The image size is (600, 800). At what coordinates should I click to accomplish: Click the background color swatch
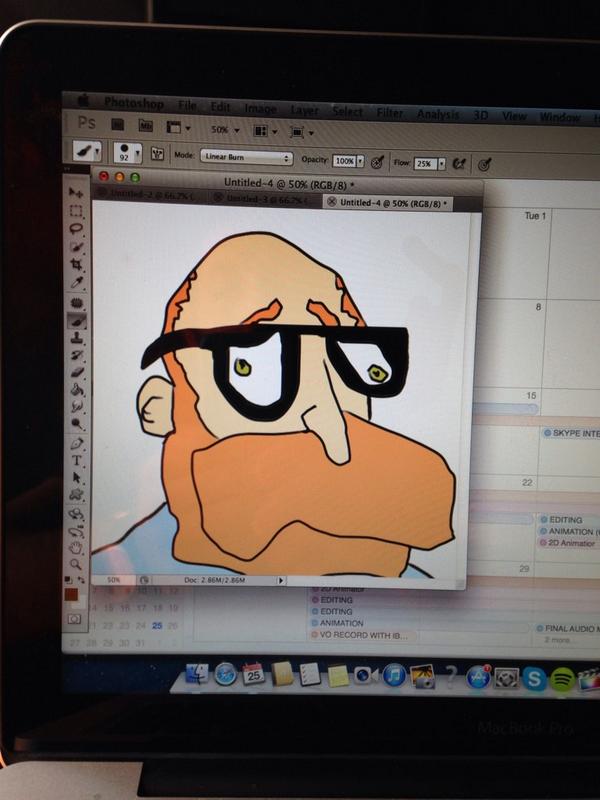click(x=80, y=603)
